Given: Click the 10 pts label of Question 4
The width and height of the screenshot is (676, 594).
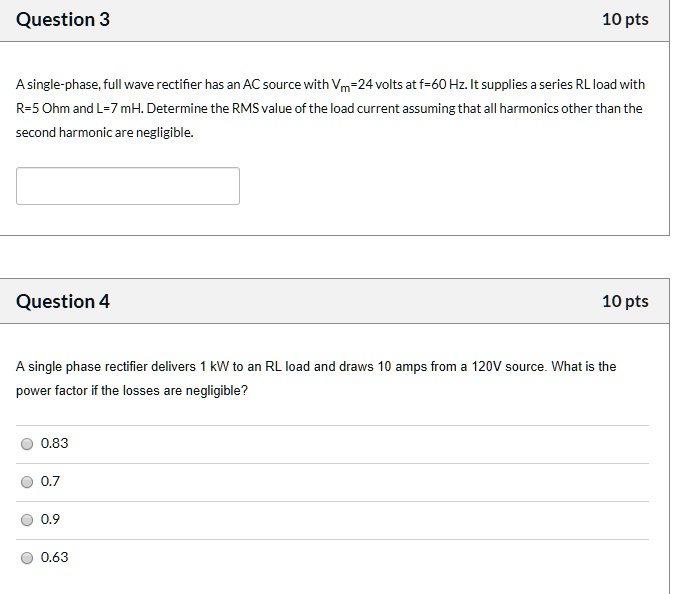Looking at the screenshot, I should coord(625,301).
